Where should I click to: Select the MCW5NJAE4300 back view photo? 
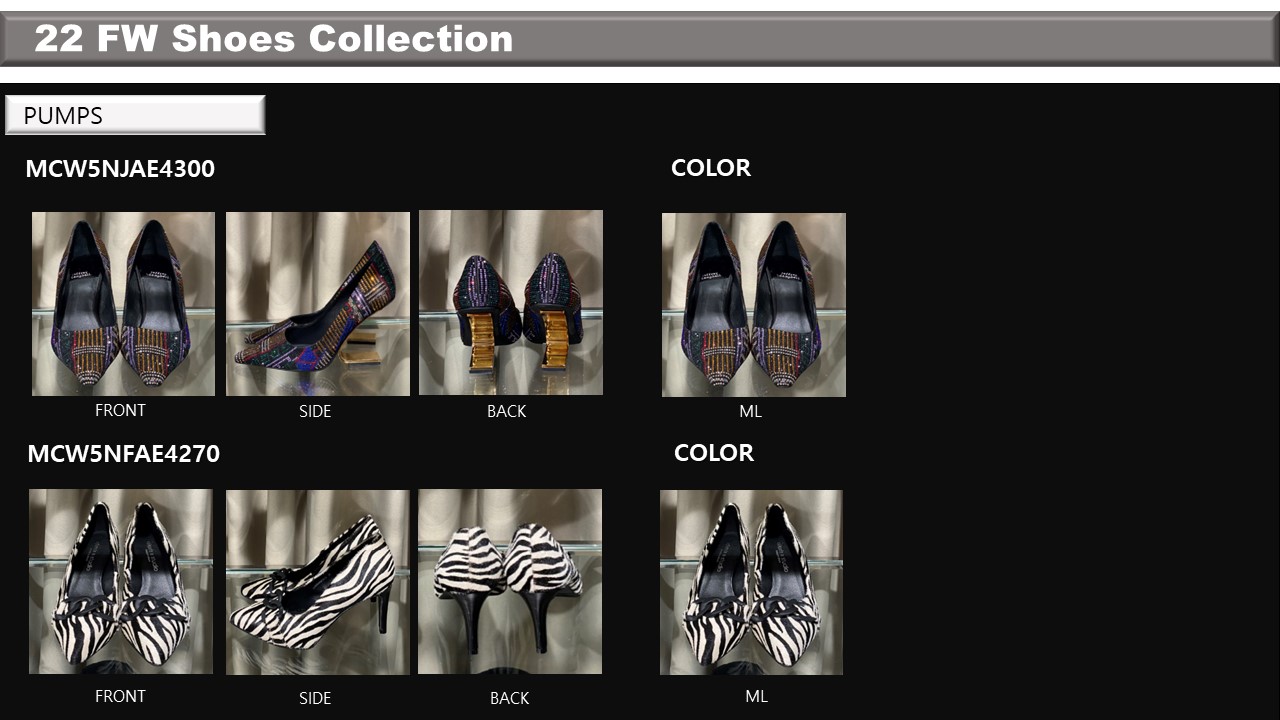[x=511, y=302]
